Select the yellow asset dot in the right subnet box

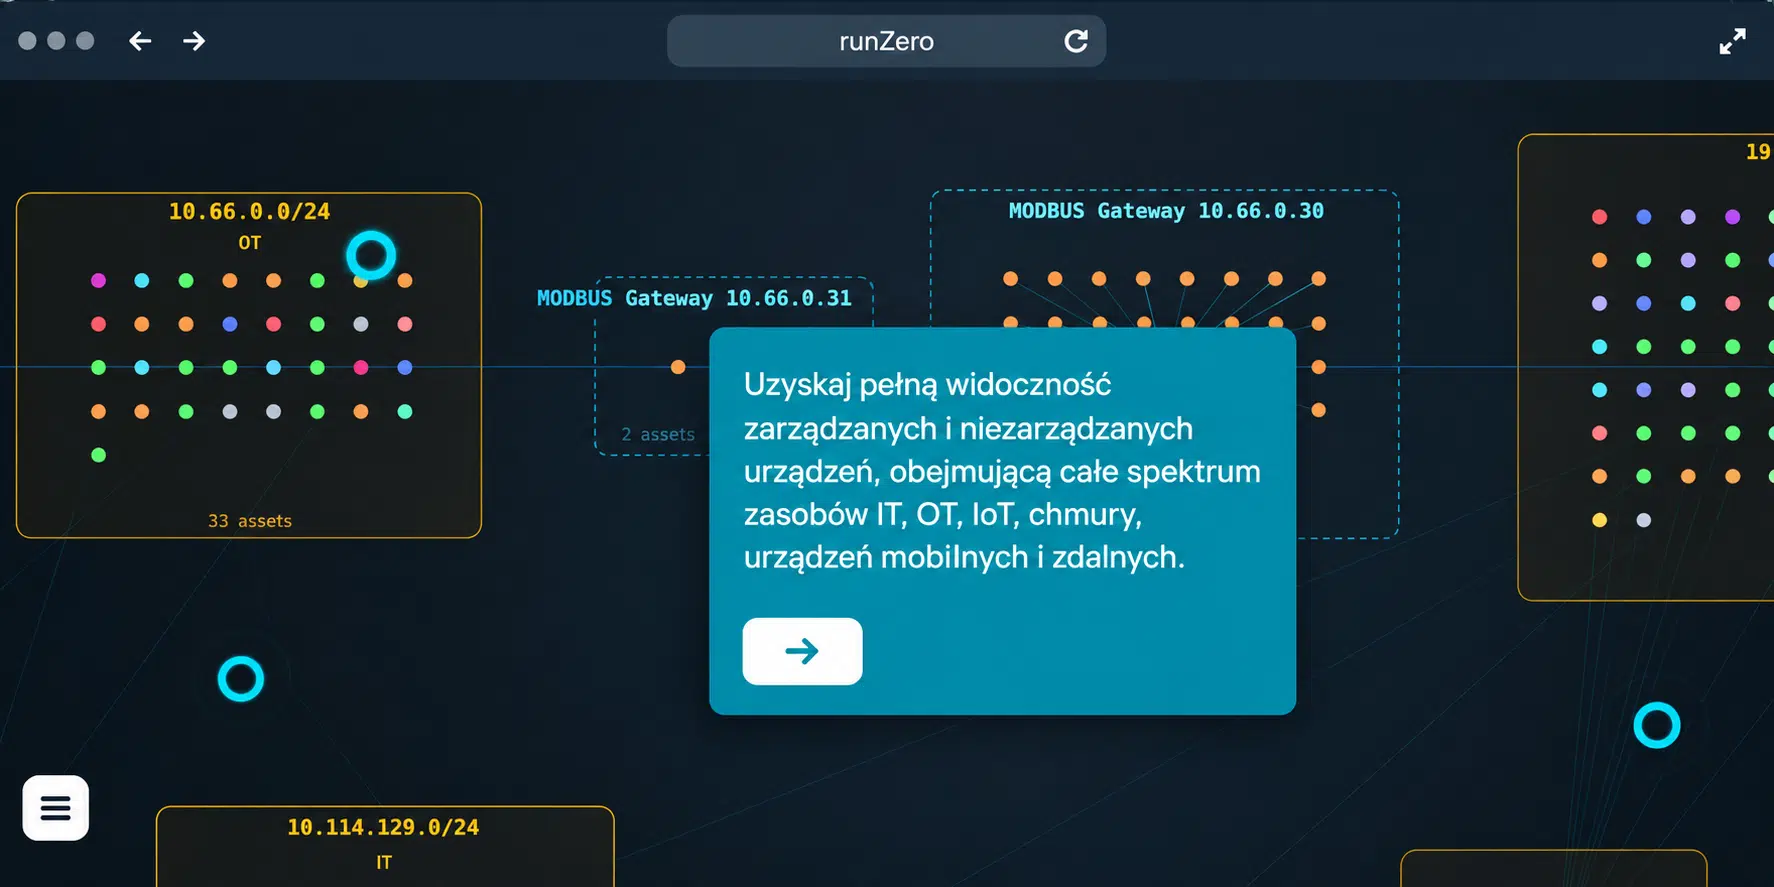(1600, 520)
